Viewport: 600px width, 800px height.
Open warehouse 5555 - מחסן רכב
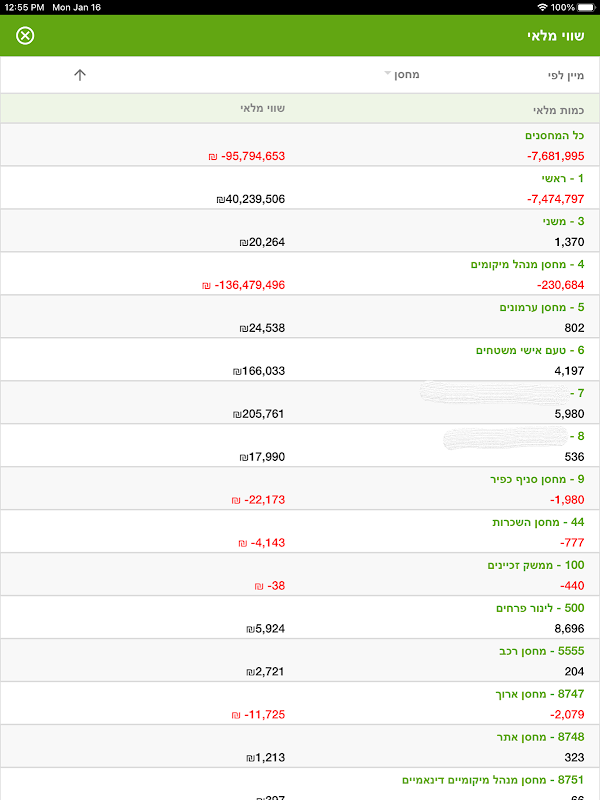point(300,660)
